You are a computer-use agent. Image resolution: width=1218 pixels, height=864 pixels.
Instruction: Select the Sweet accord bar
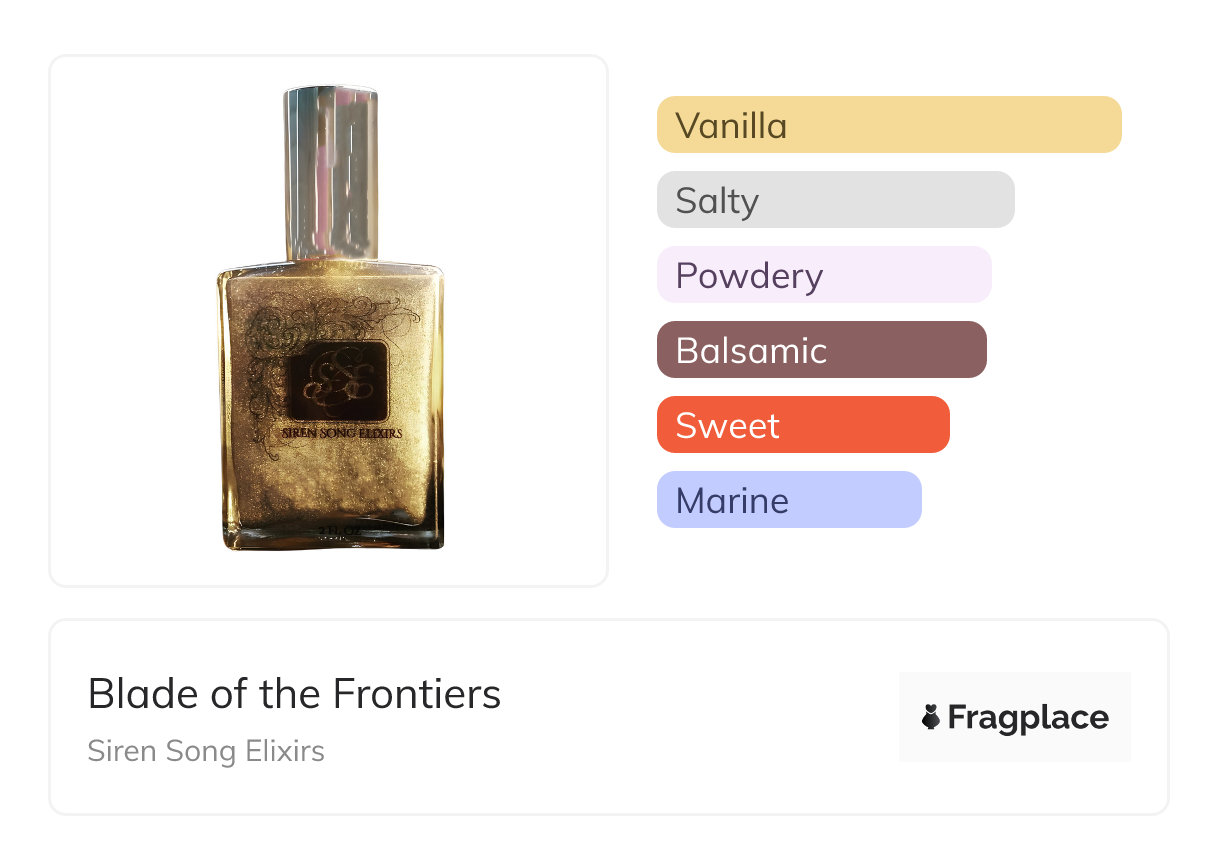(x=803, y=425)
